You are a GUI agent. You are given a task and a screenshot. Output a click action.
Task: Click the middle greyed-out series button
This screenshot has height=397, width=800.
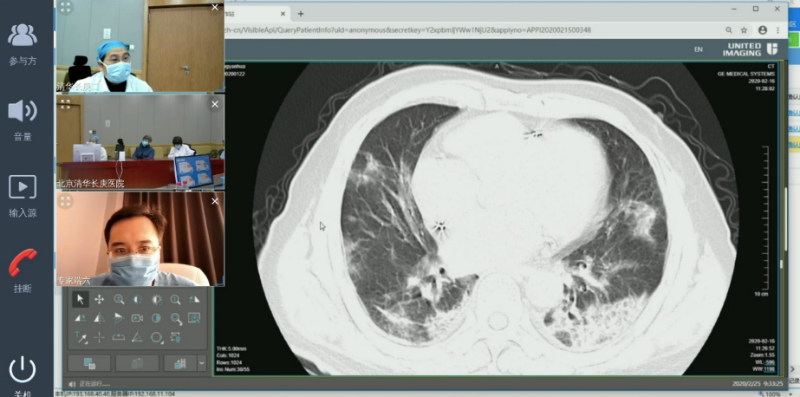click(x=137, y=363)
